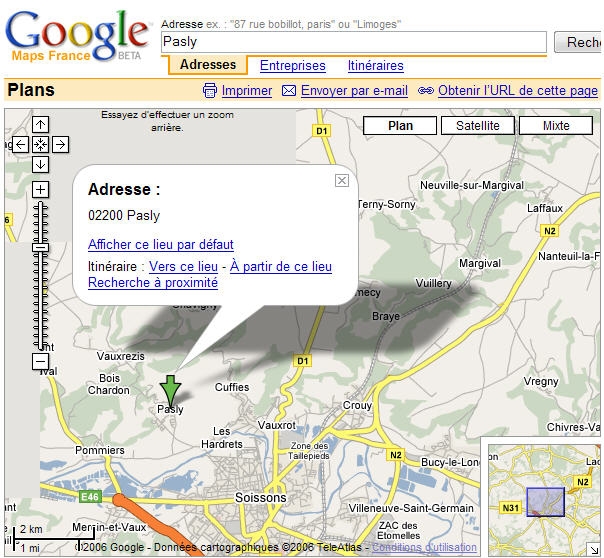Open Conditions d'utilisation link
The height and width of the screenshot is (558, 604).
coord(424,547)
